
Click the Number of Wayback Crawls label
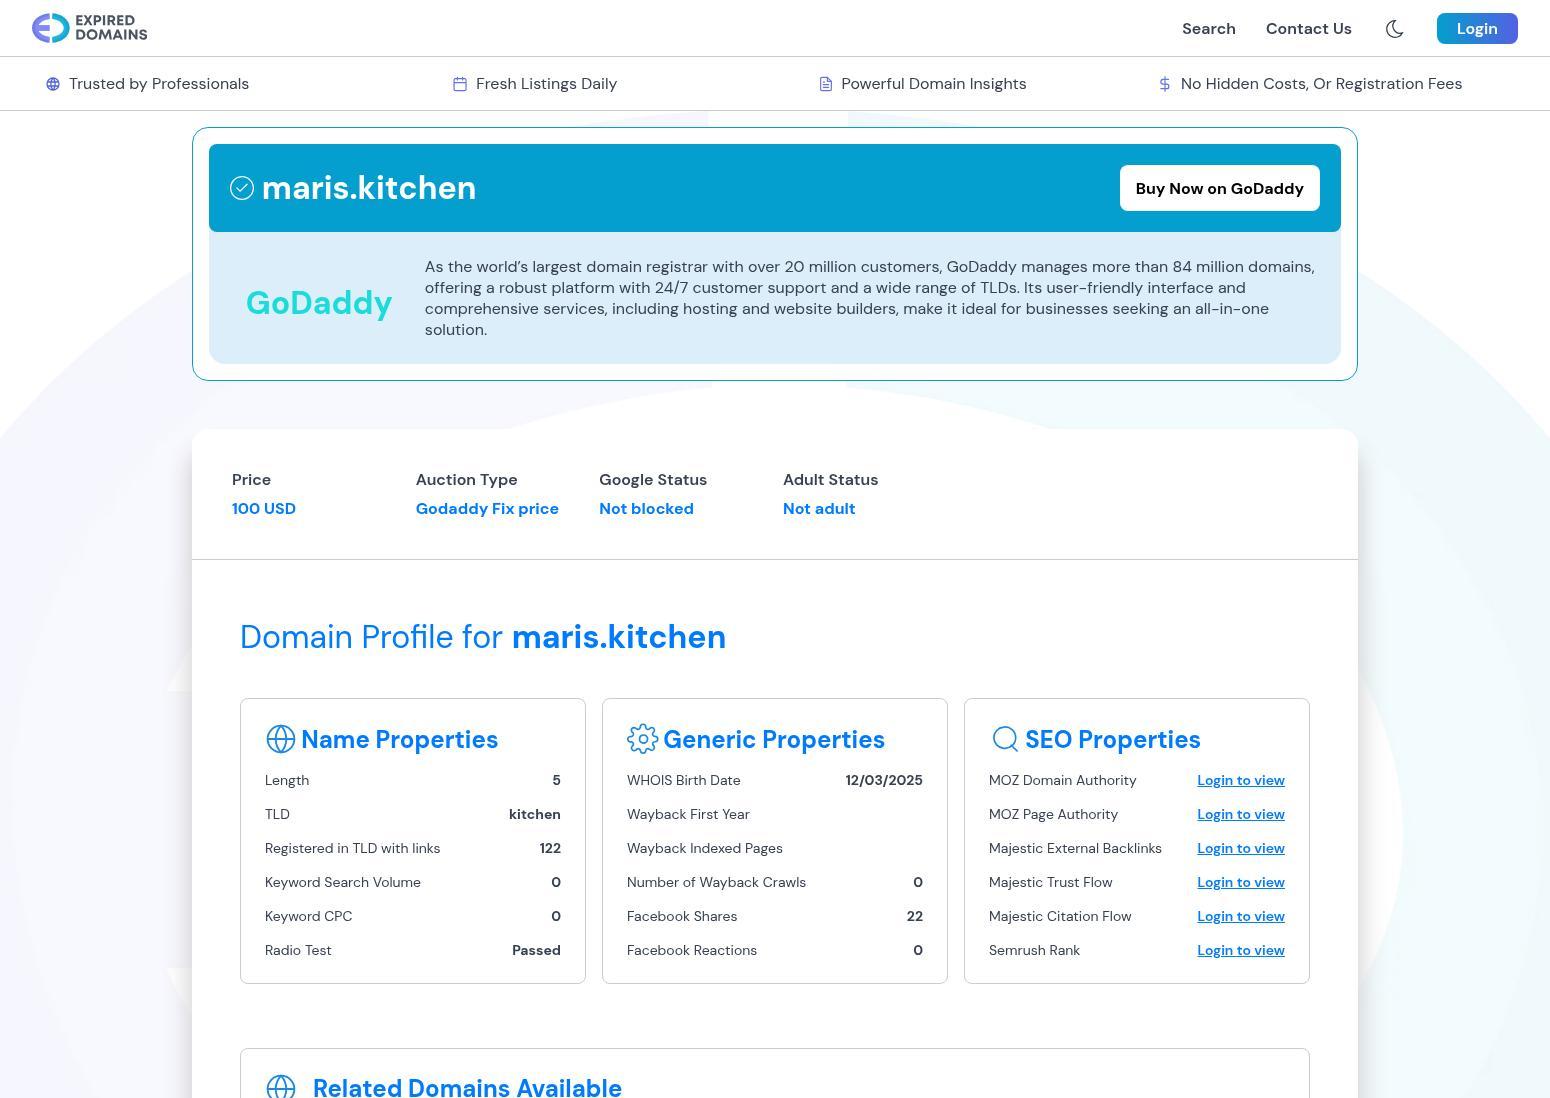point(716,882)
